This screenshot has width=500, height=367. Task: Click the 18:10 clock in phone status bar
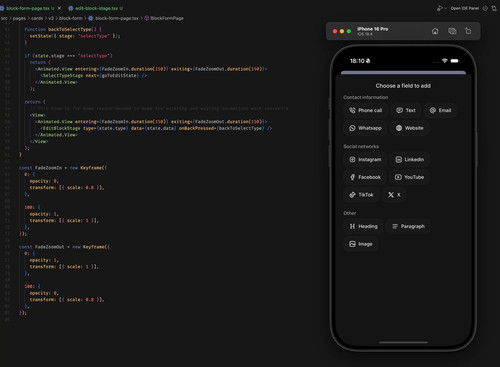(x=357, y=61)
